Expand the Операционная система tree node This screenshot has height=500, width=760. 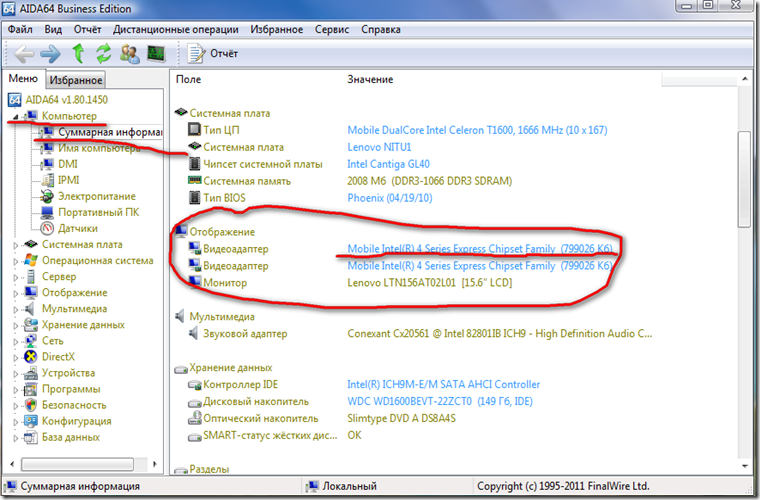click(16, 261)
